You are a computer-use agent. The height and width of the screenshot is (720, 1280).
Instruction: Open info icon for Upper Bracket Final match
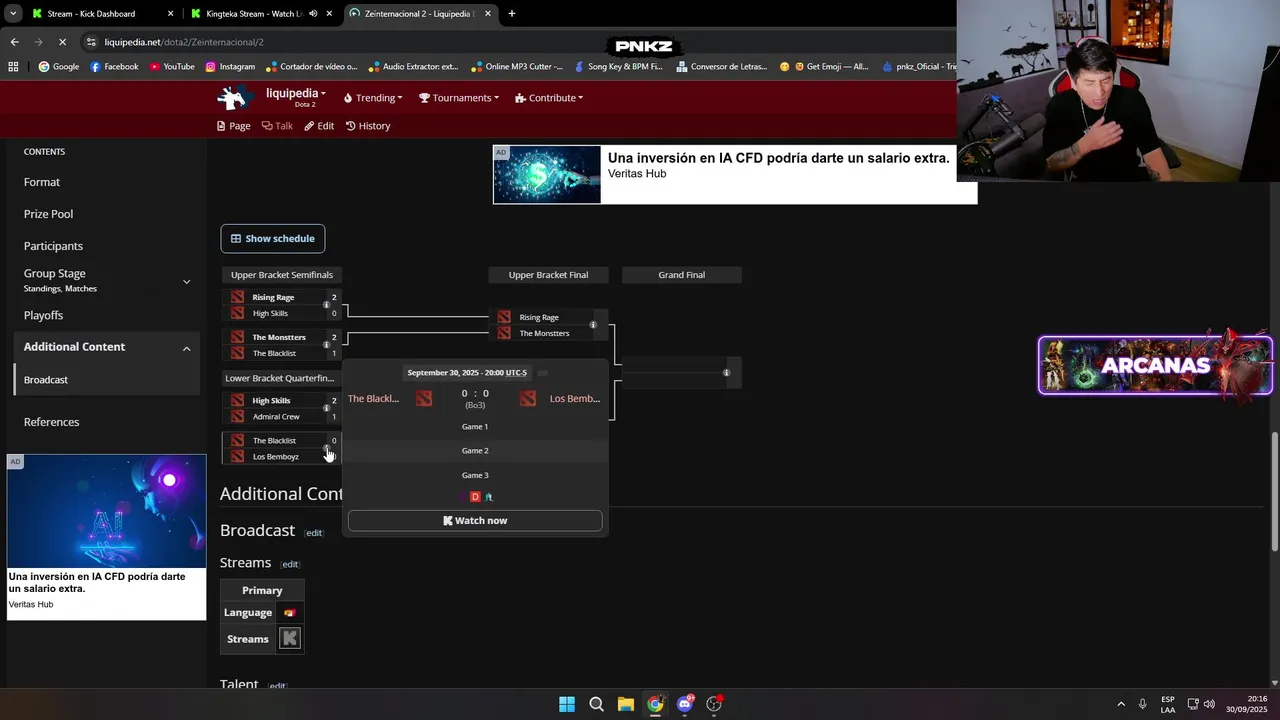[x=593, y=325]
